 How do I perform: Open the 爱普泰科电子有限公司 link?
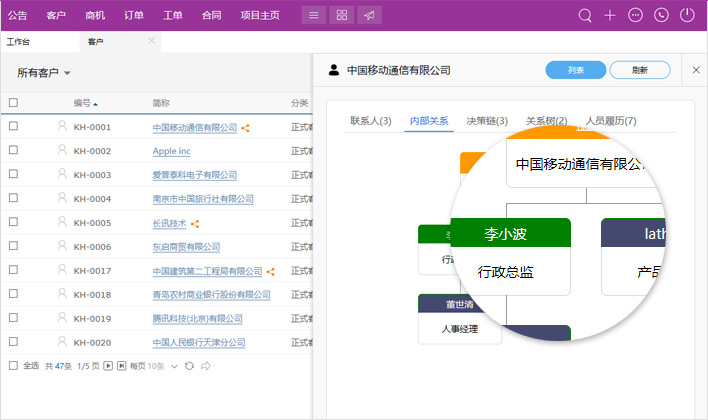coord(195,175)
